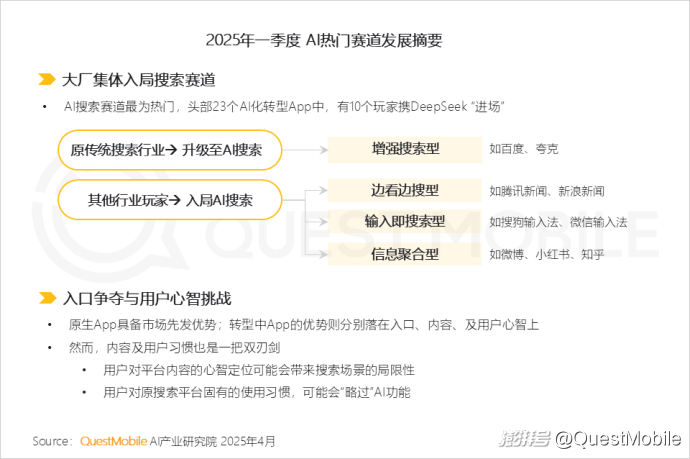Click the "输入即搜索型" box

click(x=405, y=221)
